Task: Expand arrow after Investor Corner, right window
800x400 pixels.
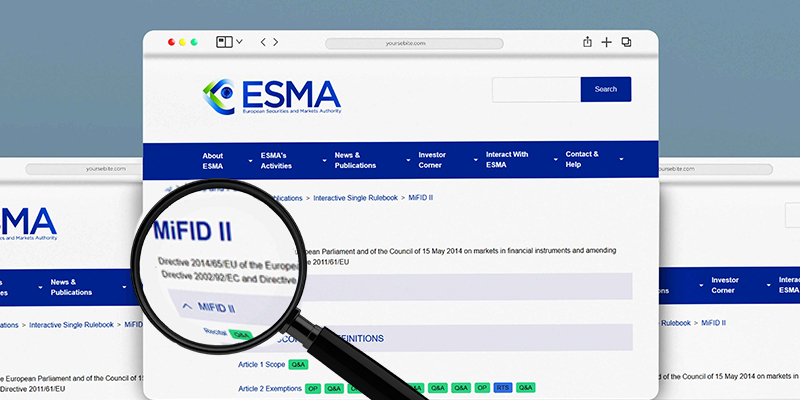Action: click(x=768, y=286)
